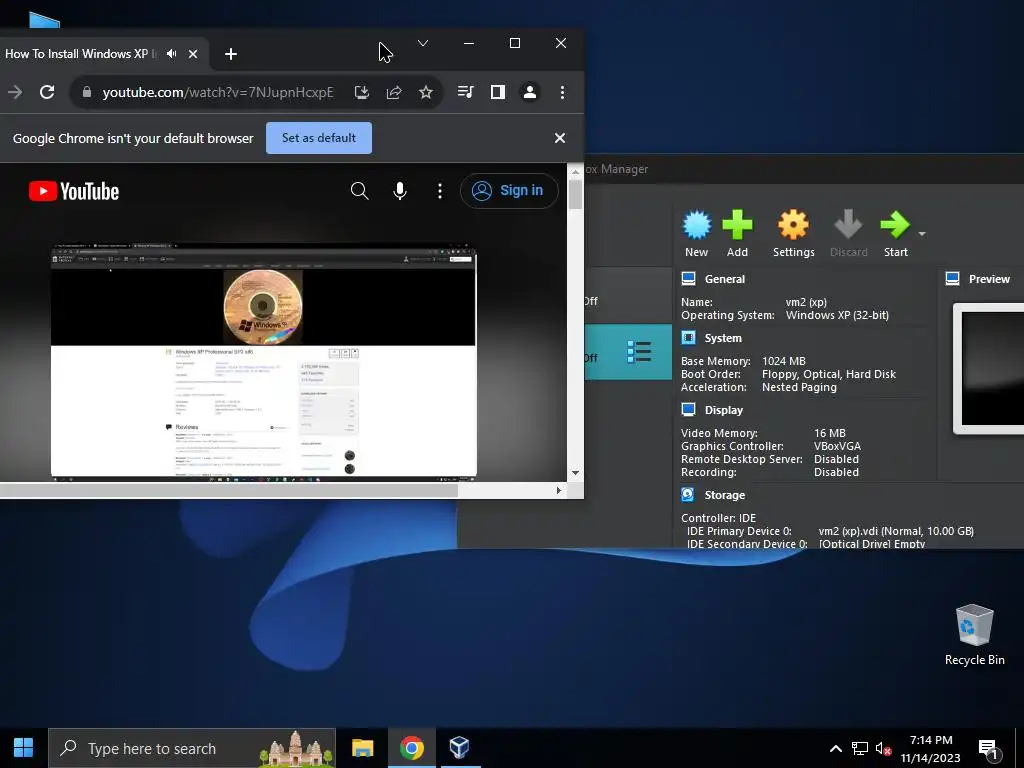Click the Chrome address bar URL
1024x768 pixels.
coord(217,92)
